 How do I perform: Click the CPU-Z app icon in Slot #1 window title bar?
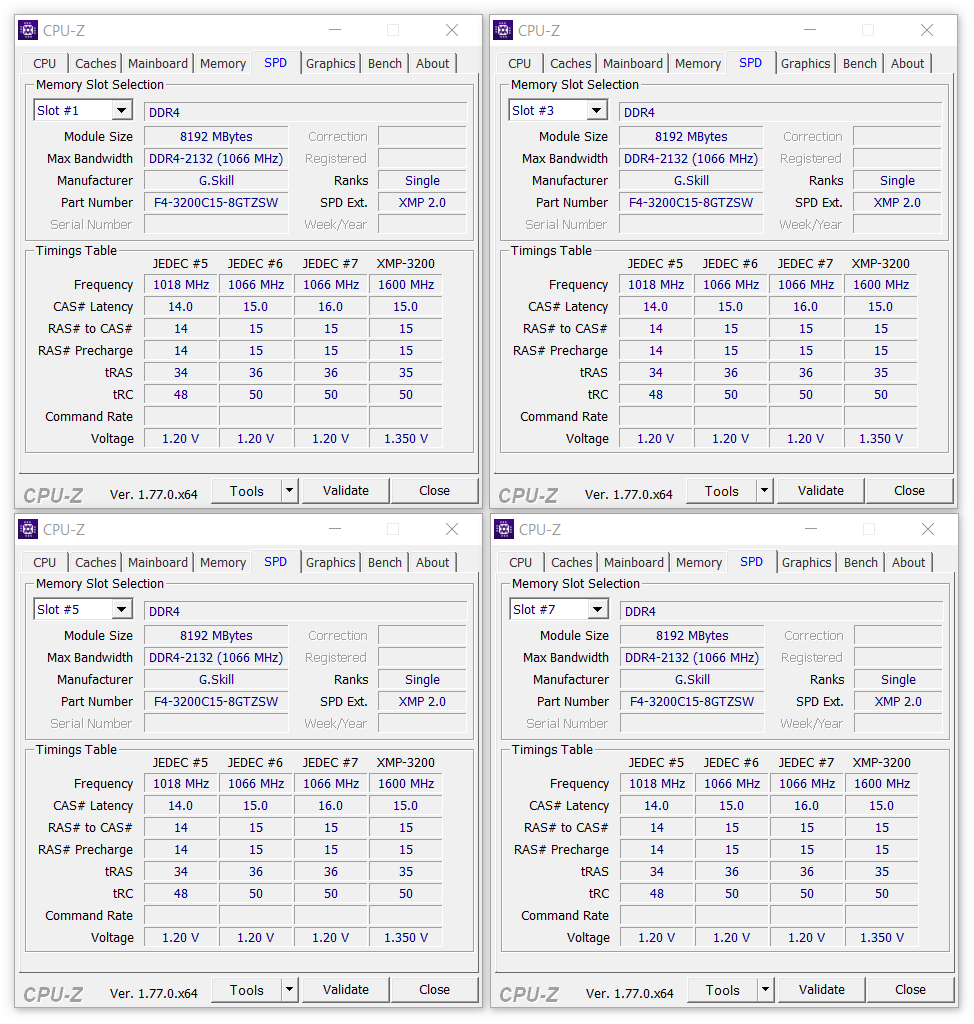(x=28, y=30)
